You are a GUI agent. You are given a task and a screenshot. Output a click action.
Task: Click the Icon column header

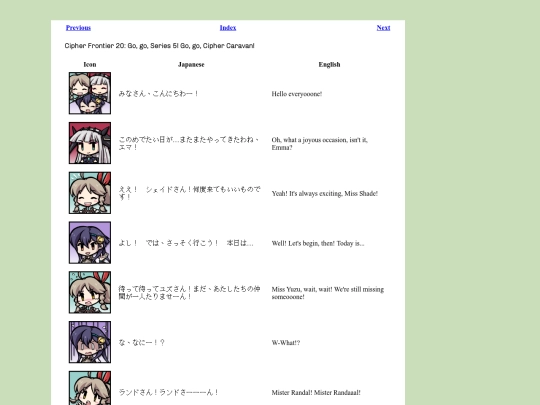pyautogui.click(x=90, y=64)
